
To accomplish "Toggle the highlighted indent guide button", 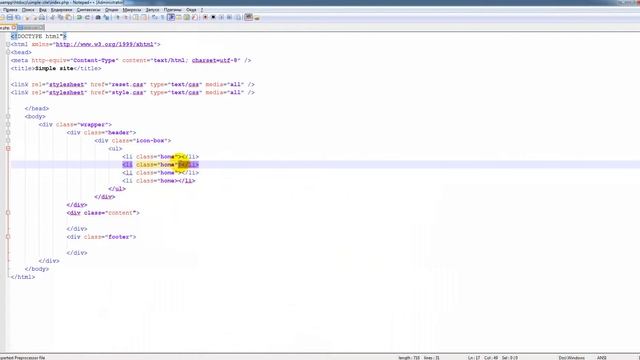I will [171, 18].
